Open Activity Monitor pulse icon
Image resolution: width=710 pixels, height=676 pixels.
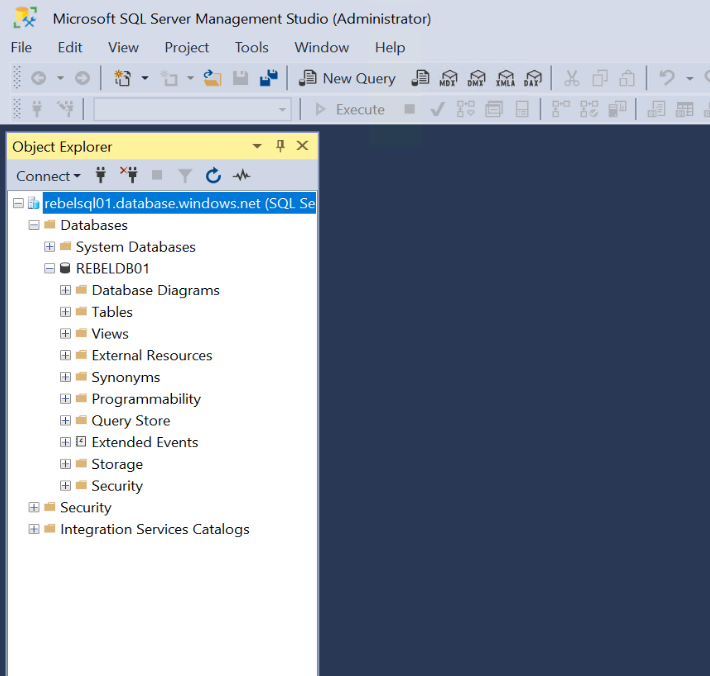pos(241,175)
